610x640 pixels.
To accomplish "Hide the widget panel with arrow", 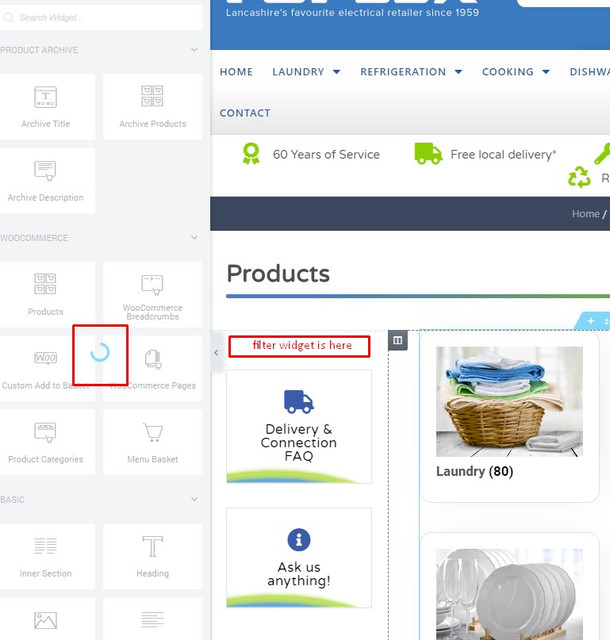I will pyautogui.click(x=217, y=353).
